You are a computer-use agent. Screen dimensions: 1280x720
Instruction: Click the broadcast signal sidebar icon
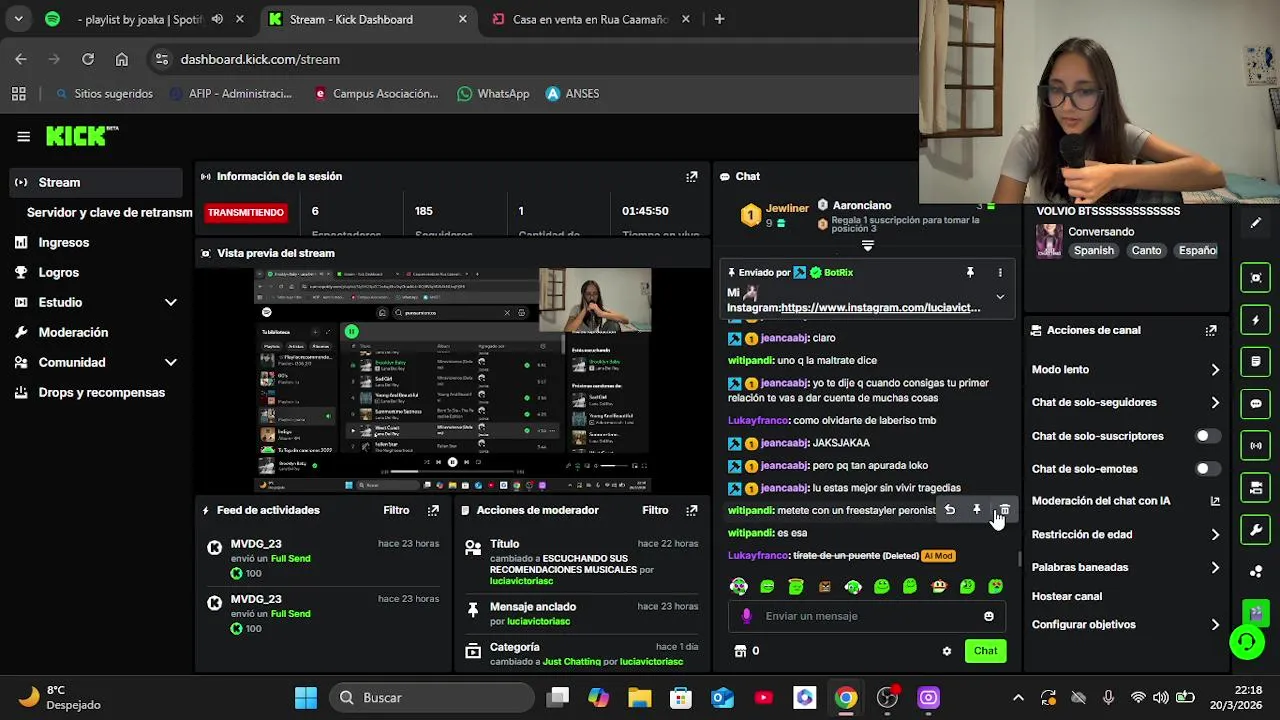coord(1256,446)
